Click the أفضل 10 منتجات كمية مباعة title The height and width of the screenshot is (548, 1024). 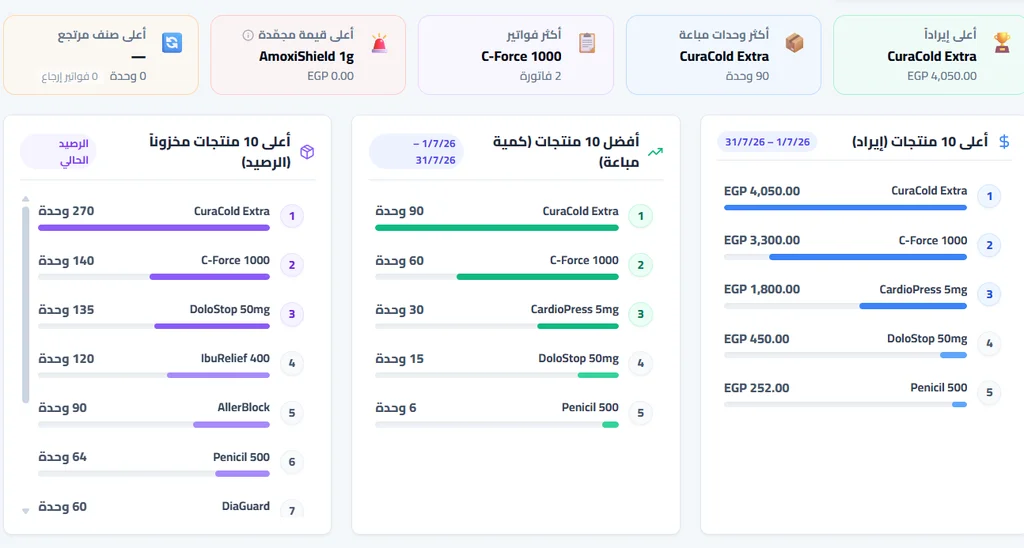coord(566,152)
